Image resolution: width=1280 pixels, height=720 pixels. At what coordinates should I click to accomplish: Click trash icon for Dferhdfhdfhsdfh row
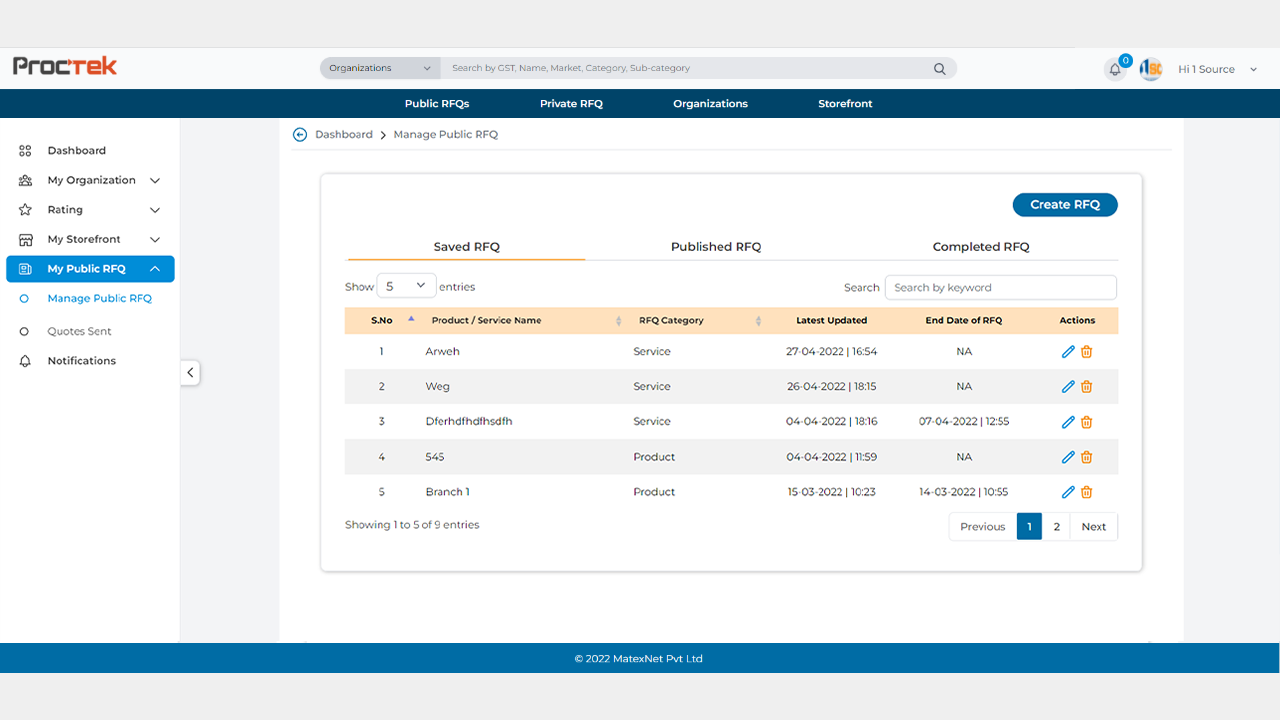(1087, 422)
